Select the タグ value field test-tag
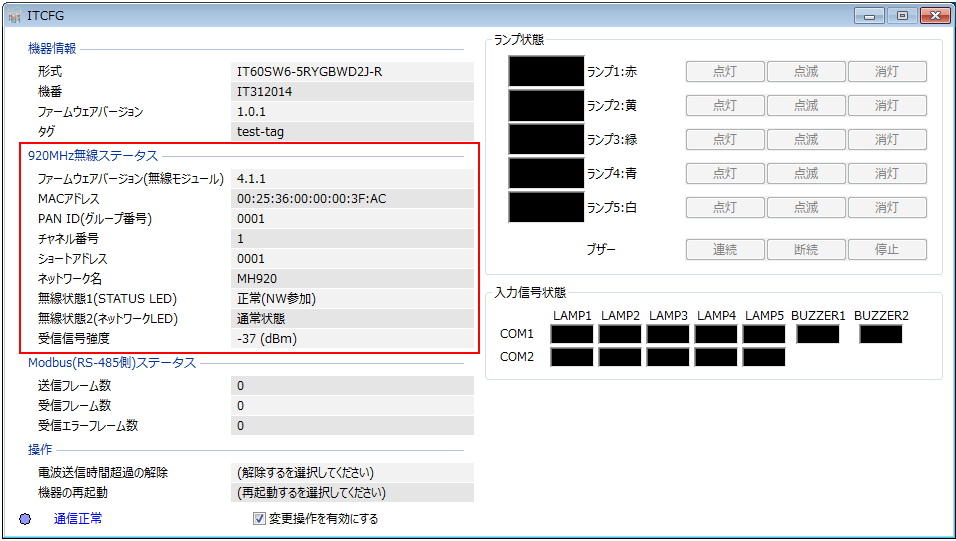Screen dimensions: 956x541 coord(351,131)
